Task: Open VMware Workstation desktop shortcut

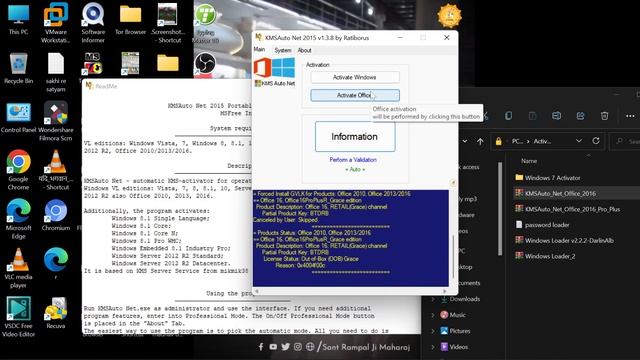Action: click(56, 23)
